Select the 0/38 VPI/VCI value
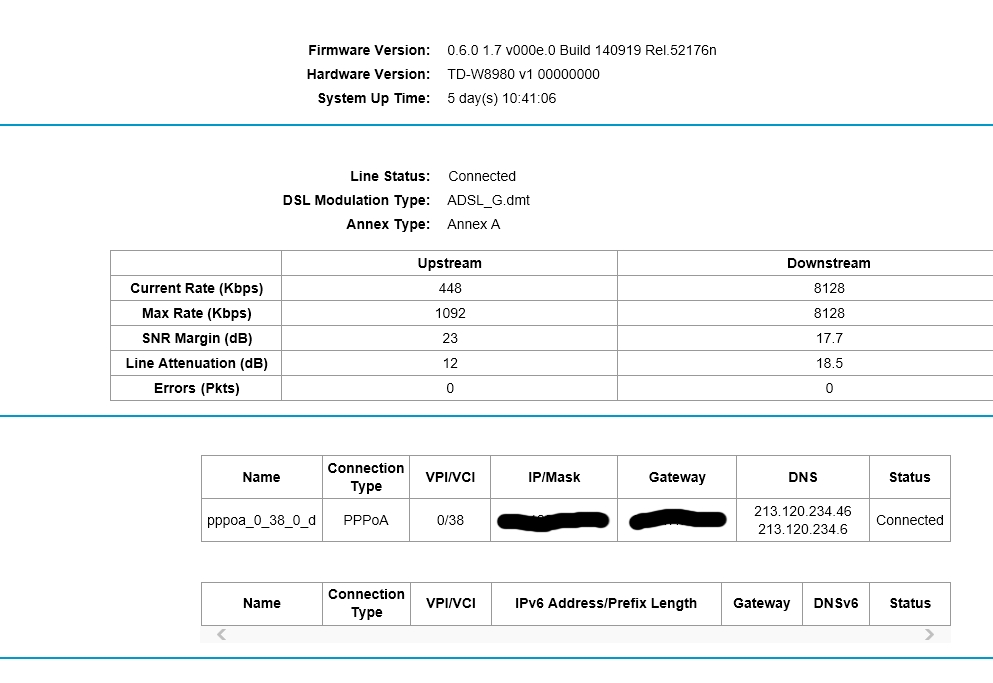The image size is (993, 683). 450,520
